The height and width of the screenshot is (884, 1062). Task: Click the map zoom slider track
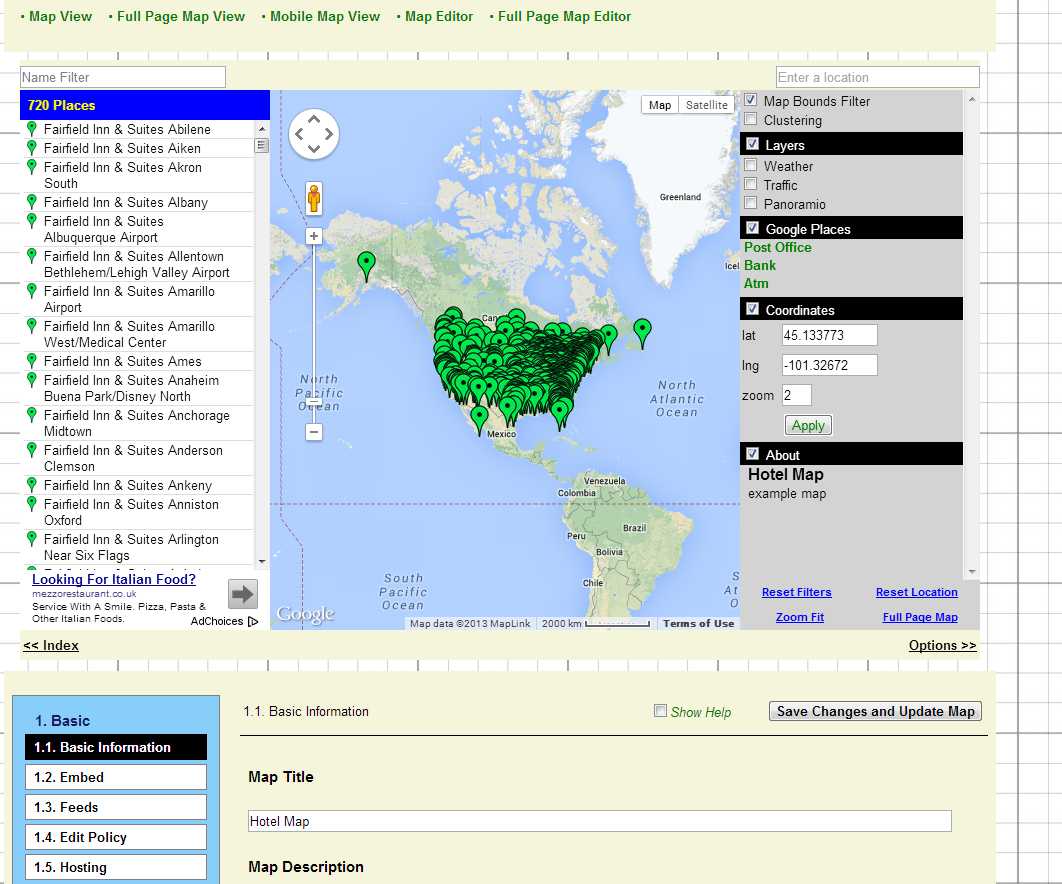coord(314,332)
